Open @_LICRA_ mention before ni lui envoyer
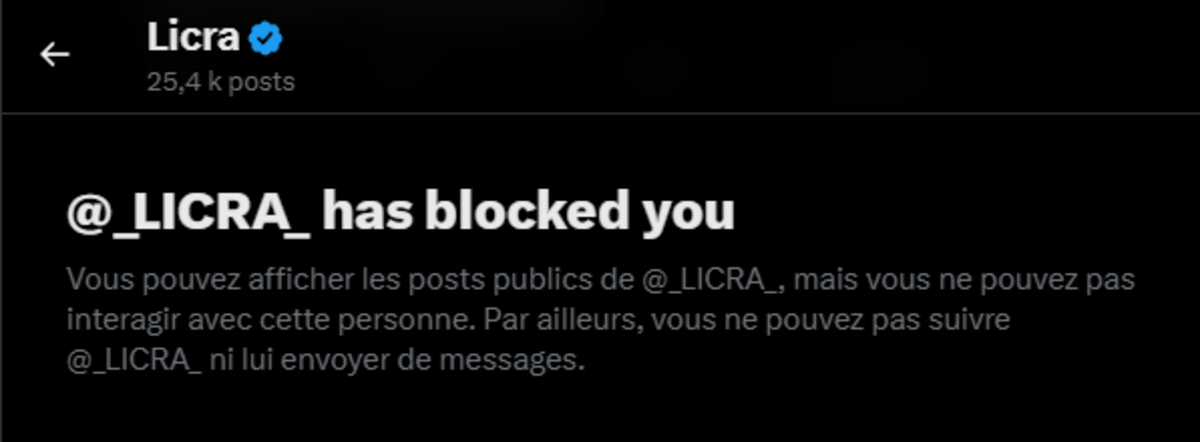 [134, 361]
